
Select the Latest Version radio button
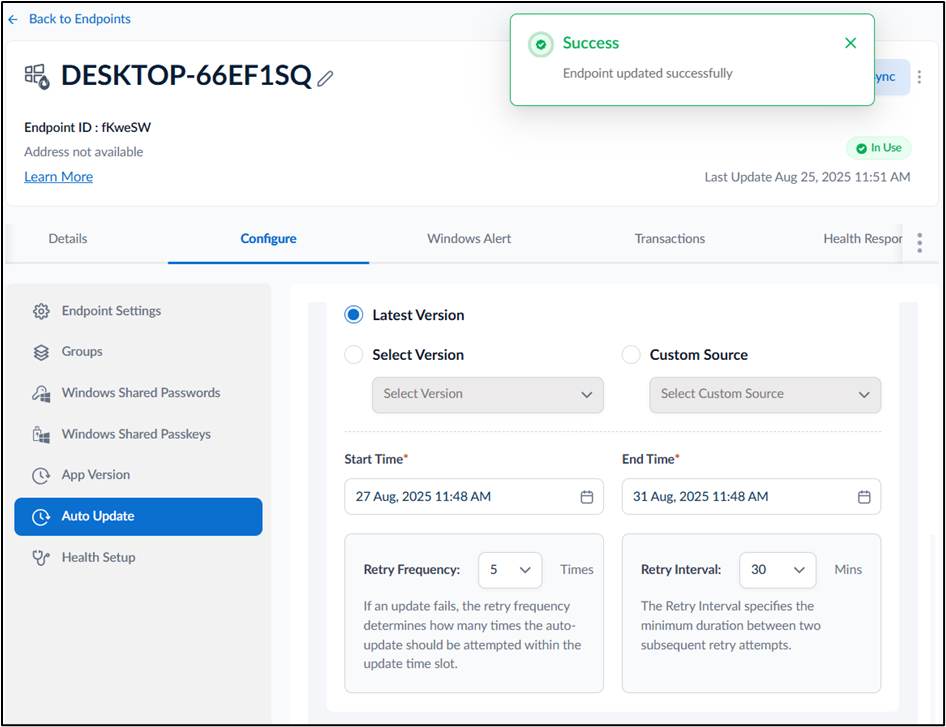click(x=354, y=315)
